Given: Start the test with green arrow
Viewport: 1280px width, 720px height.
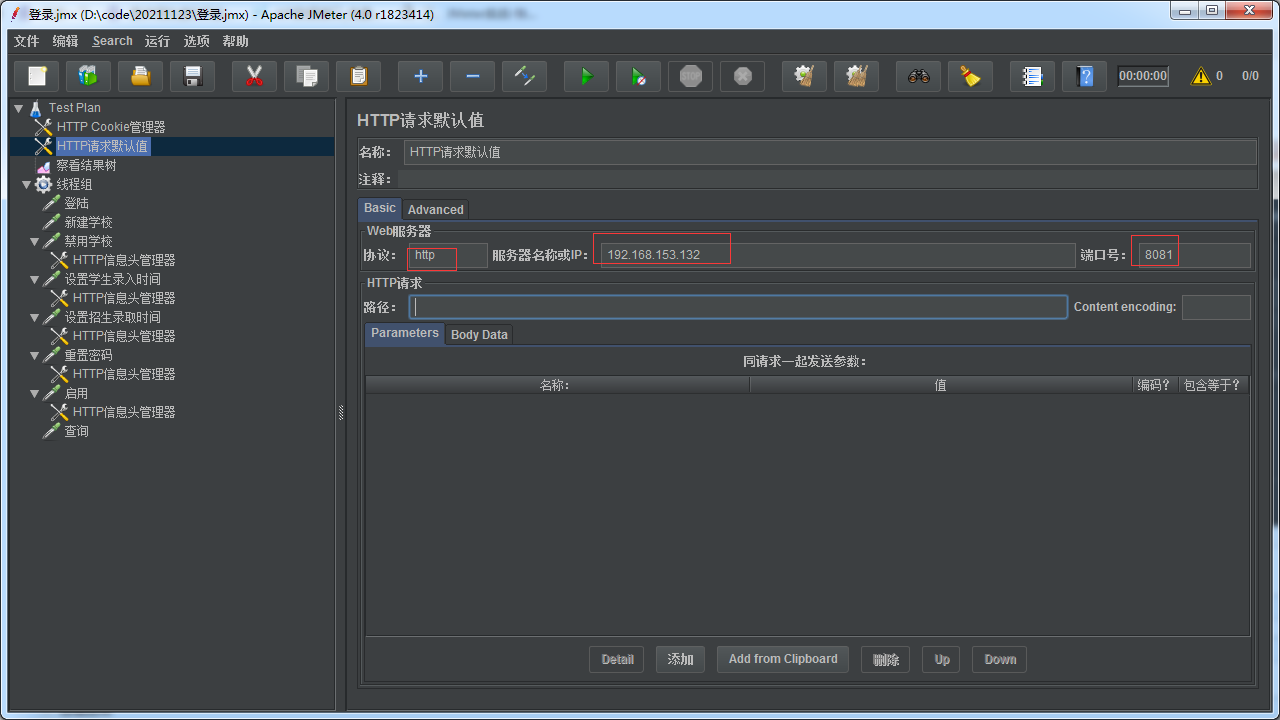Looking at the screenshot, I should [x=587, y=76].
